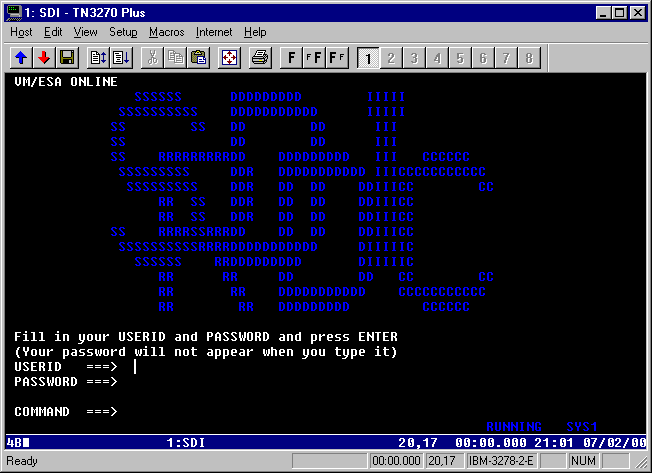Switch to session 7 button

click(x=506, y=57)
